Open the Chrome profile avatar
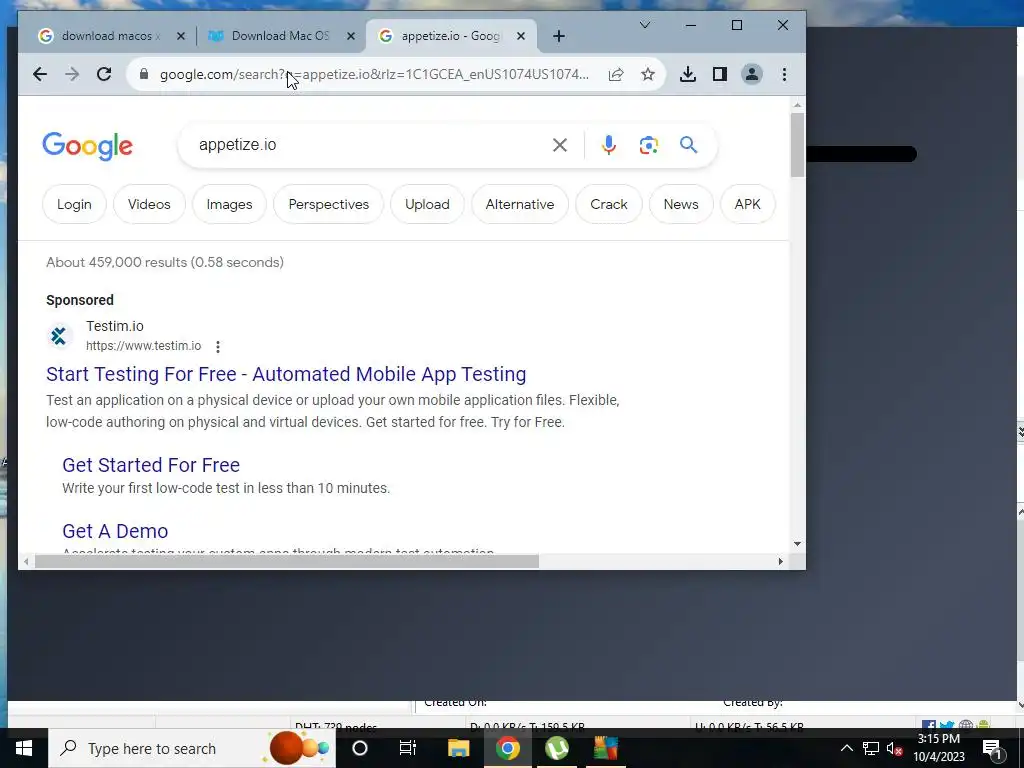Viewport: 1024px width, 768px height. (752, 74)
